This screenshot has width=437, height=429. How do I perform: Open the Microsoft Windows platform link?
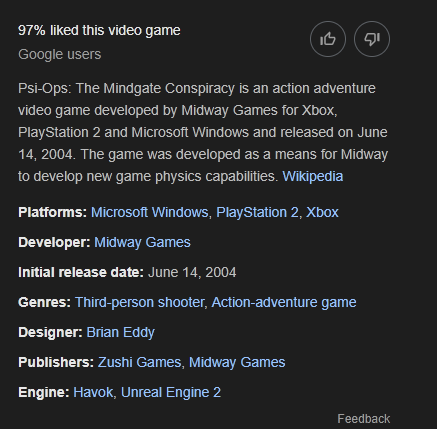point(150,212)
